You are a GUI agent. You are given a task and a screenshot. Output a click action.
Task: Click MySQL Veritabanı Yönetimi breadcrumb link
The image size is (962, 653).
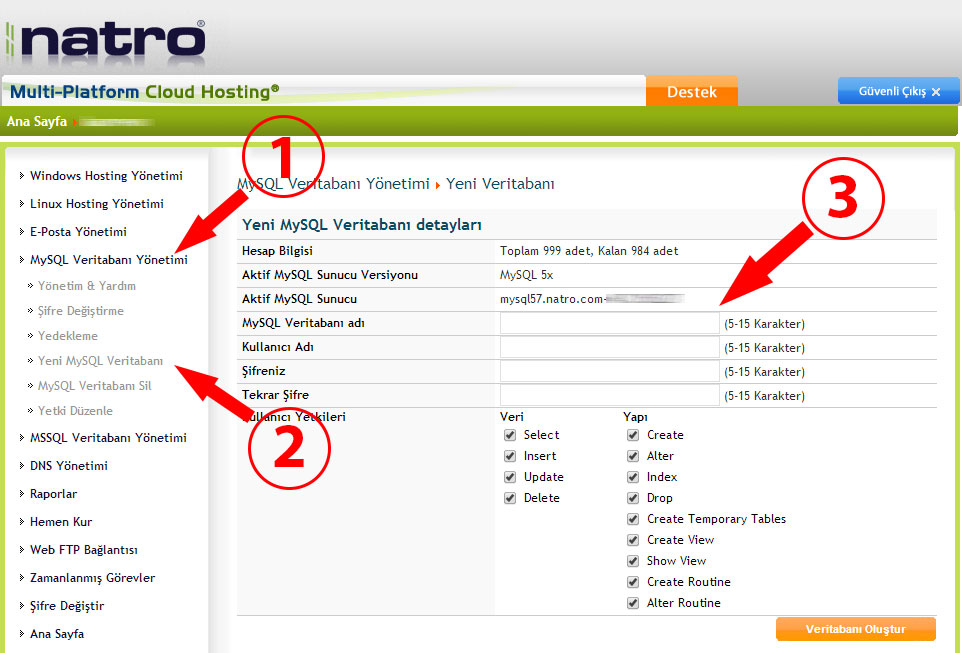tap(333, 184)
